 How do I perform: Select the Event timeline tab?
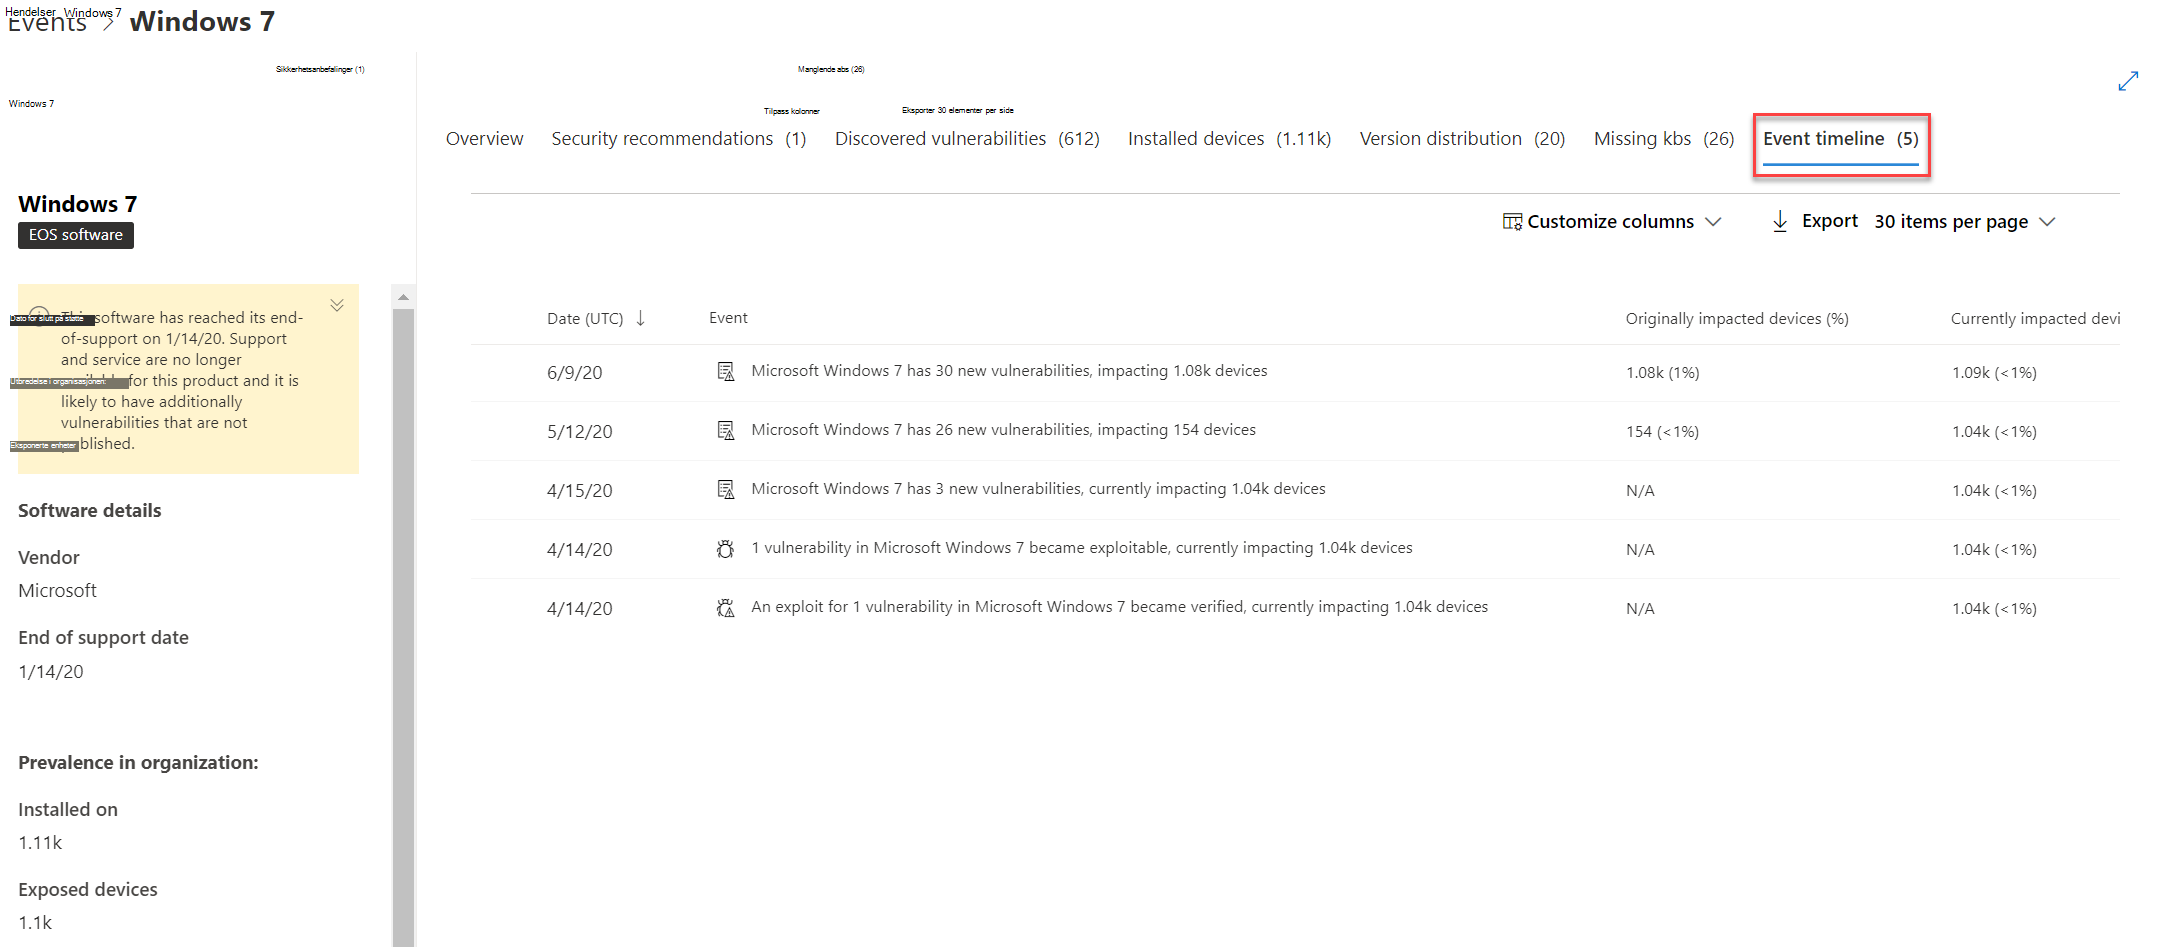1840,139
